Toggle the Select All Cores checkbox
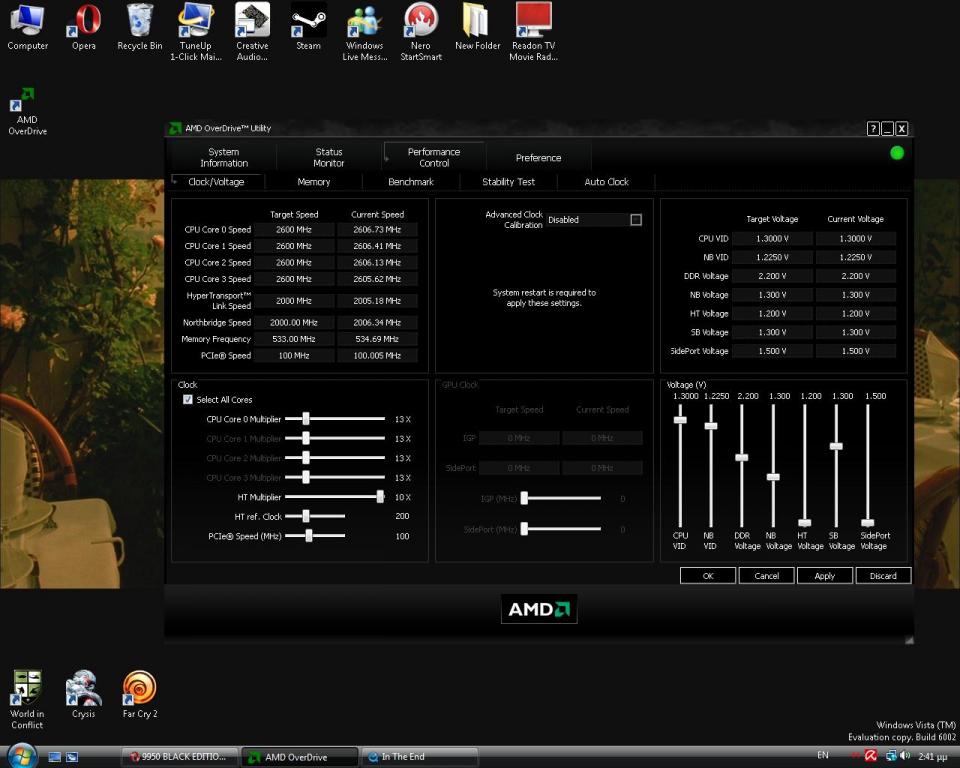Screen dimensions: 960x768 pos(187,399)
